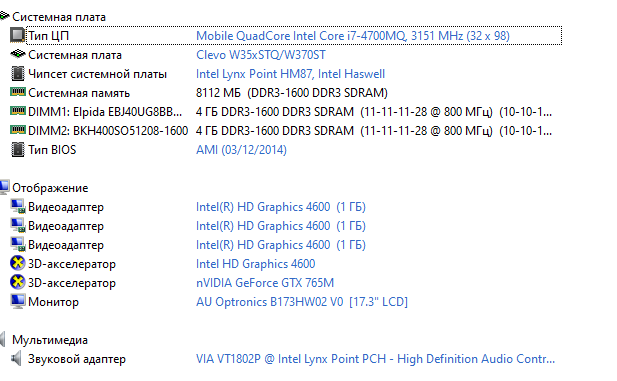
Task: Open the VIA VT1802P audio controller link
Action: point(375,359)
